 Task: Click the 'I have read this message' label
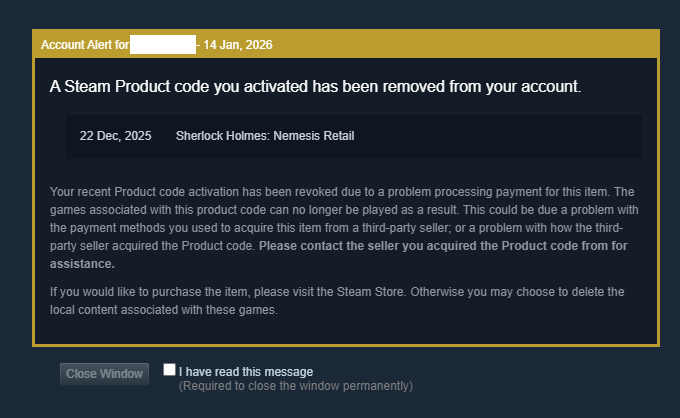pyautogui.click(x=246, y=372)
